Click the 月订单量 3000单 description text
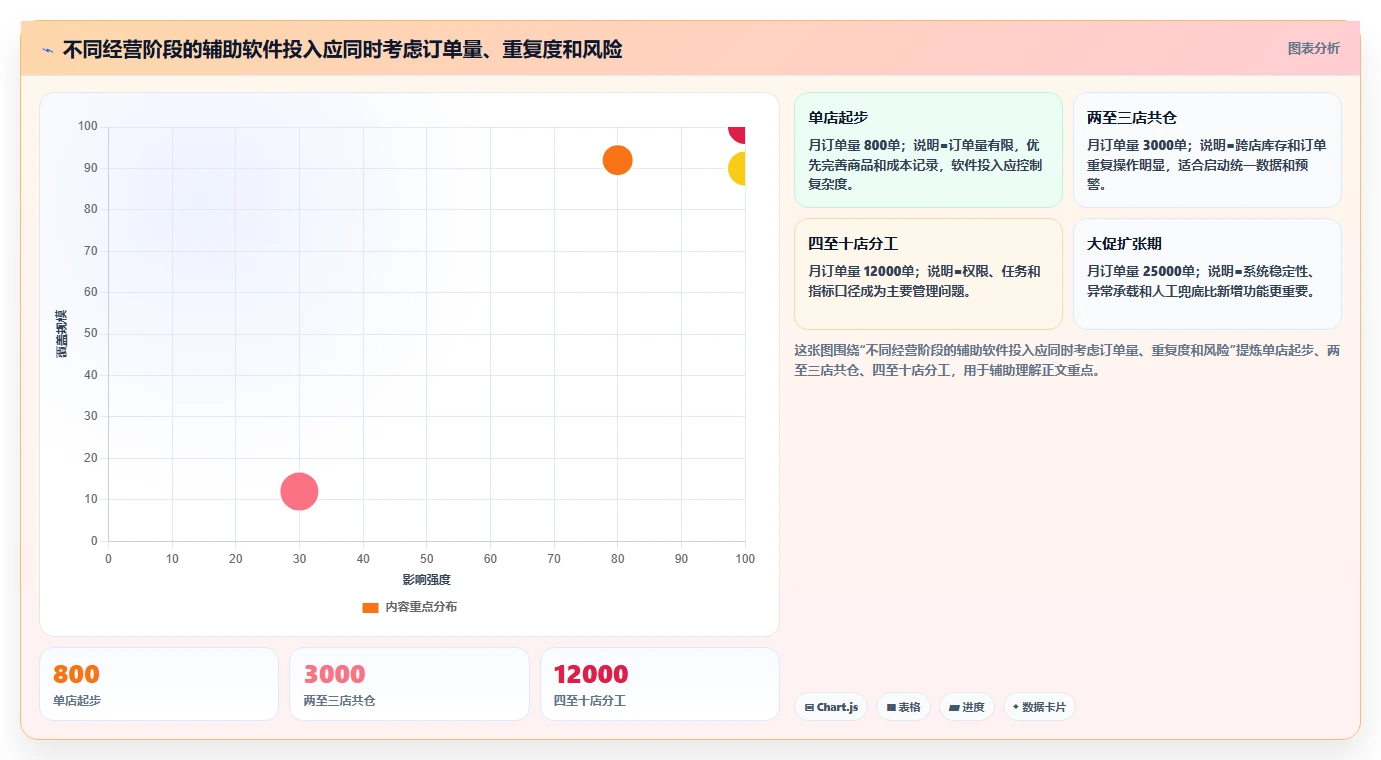Viewport: 1381px width, 760px height. (1206, 165)
